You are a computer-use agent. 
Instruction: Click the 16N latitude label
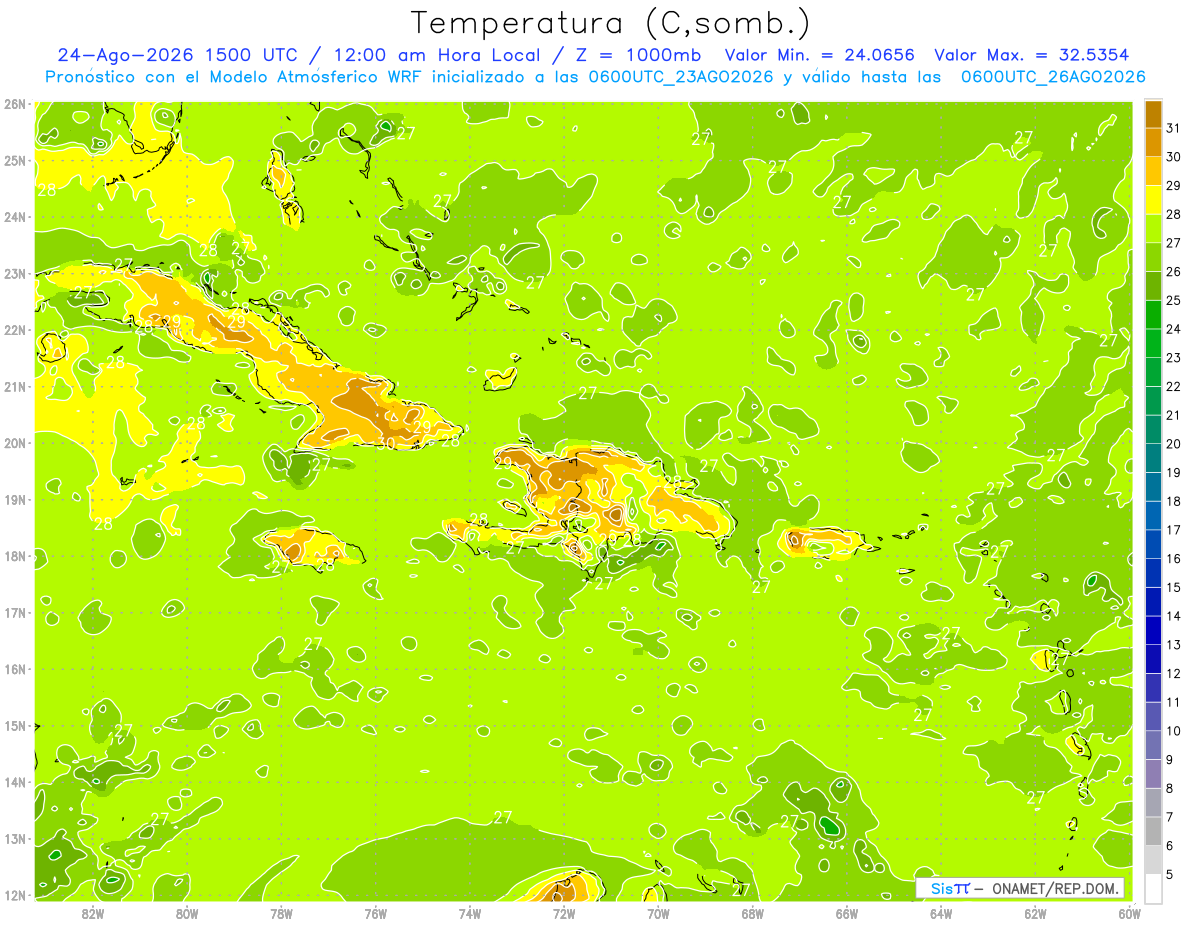tap(15, 669)
